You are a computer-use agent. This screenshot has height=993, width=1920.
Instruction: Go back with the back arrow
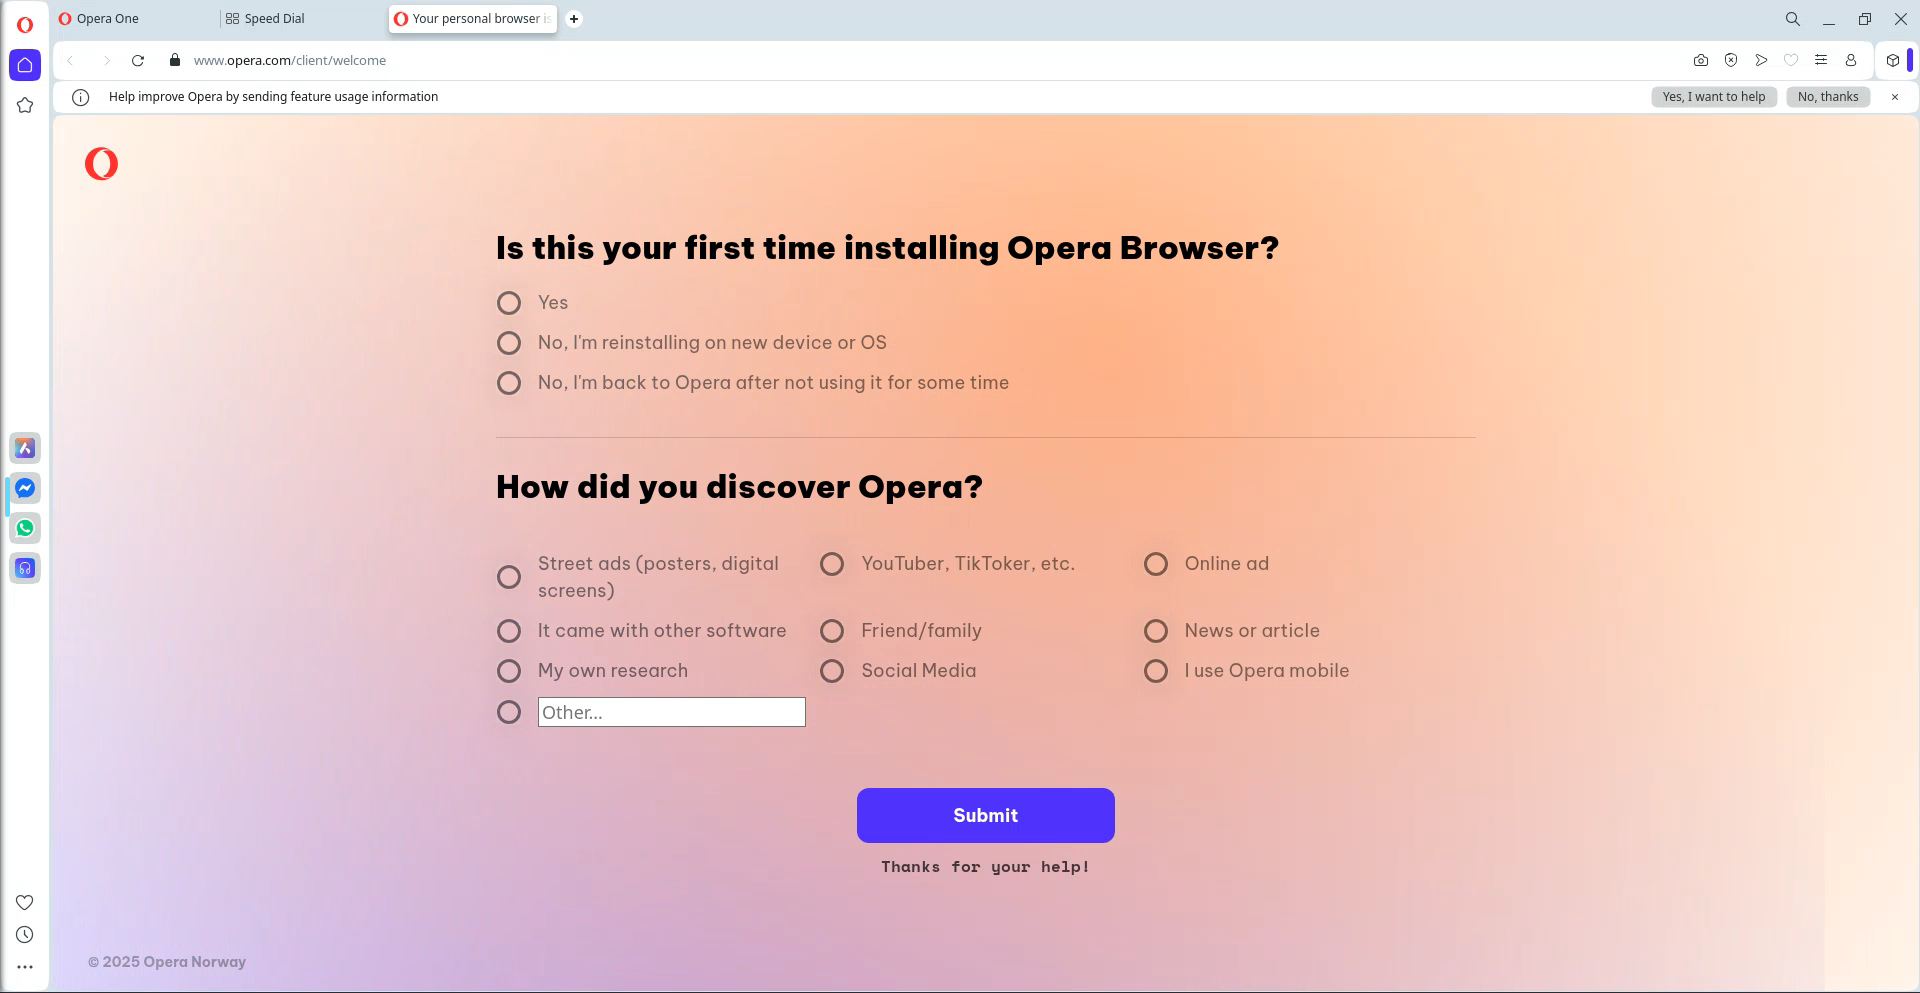pos(71,60)
